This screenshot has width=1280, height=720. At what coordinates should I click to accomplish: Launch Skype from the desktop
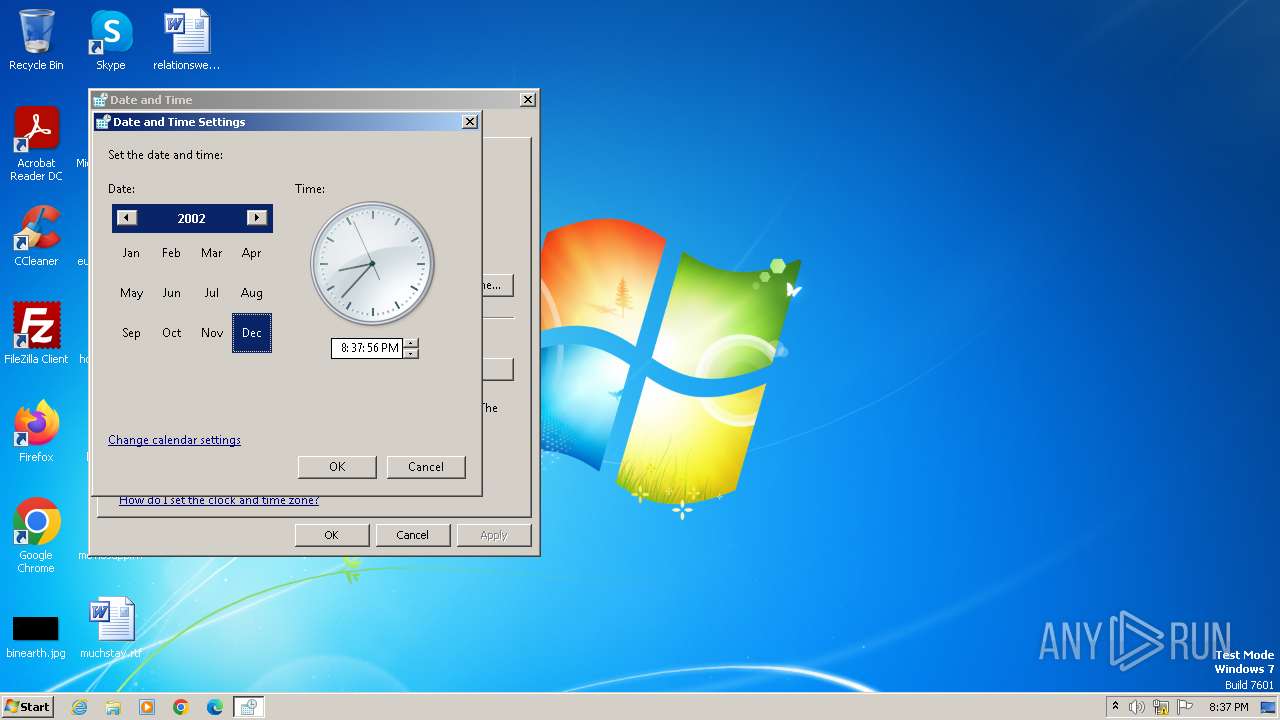click(111, 40)
